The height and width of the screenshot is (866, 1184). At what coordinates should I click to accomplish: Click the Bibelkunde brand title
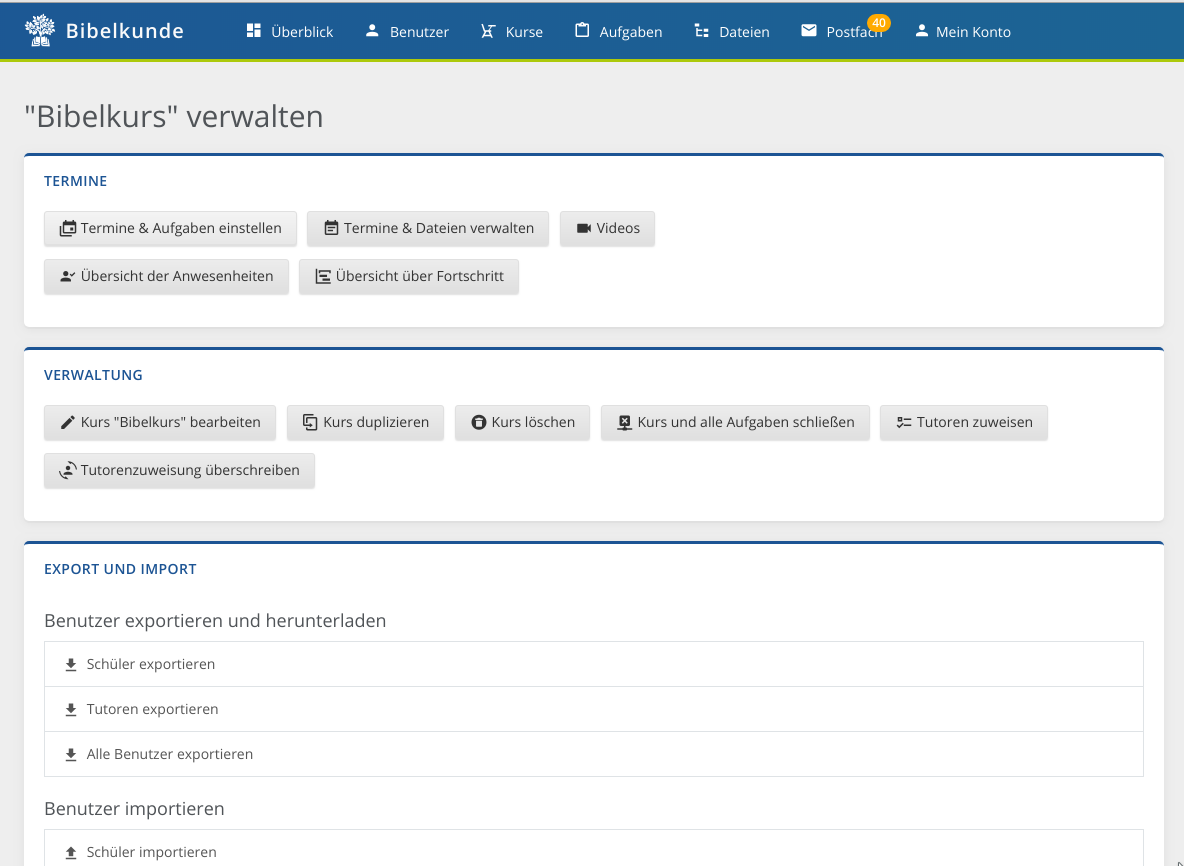tap(125, 31)
